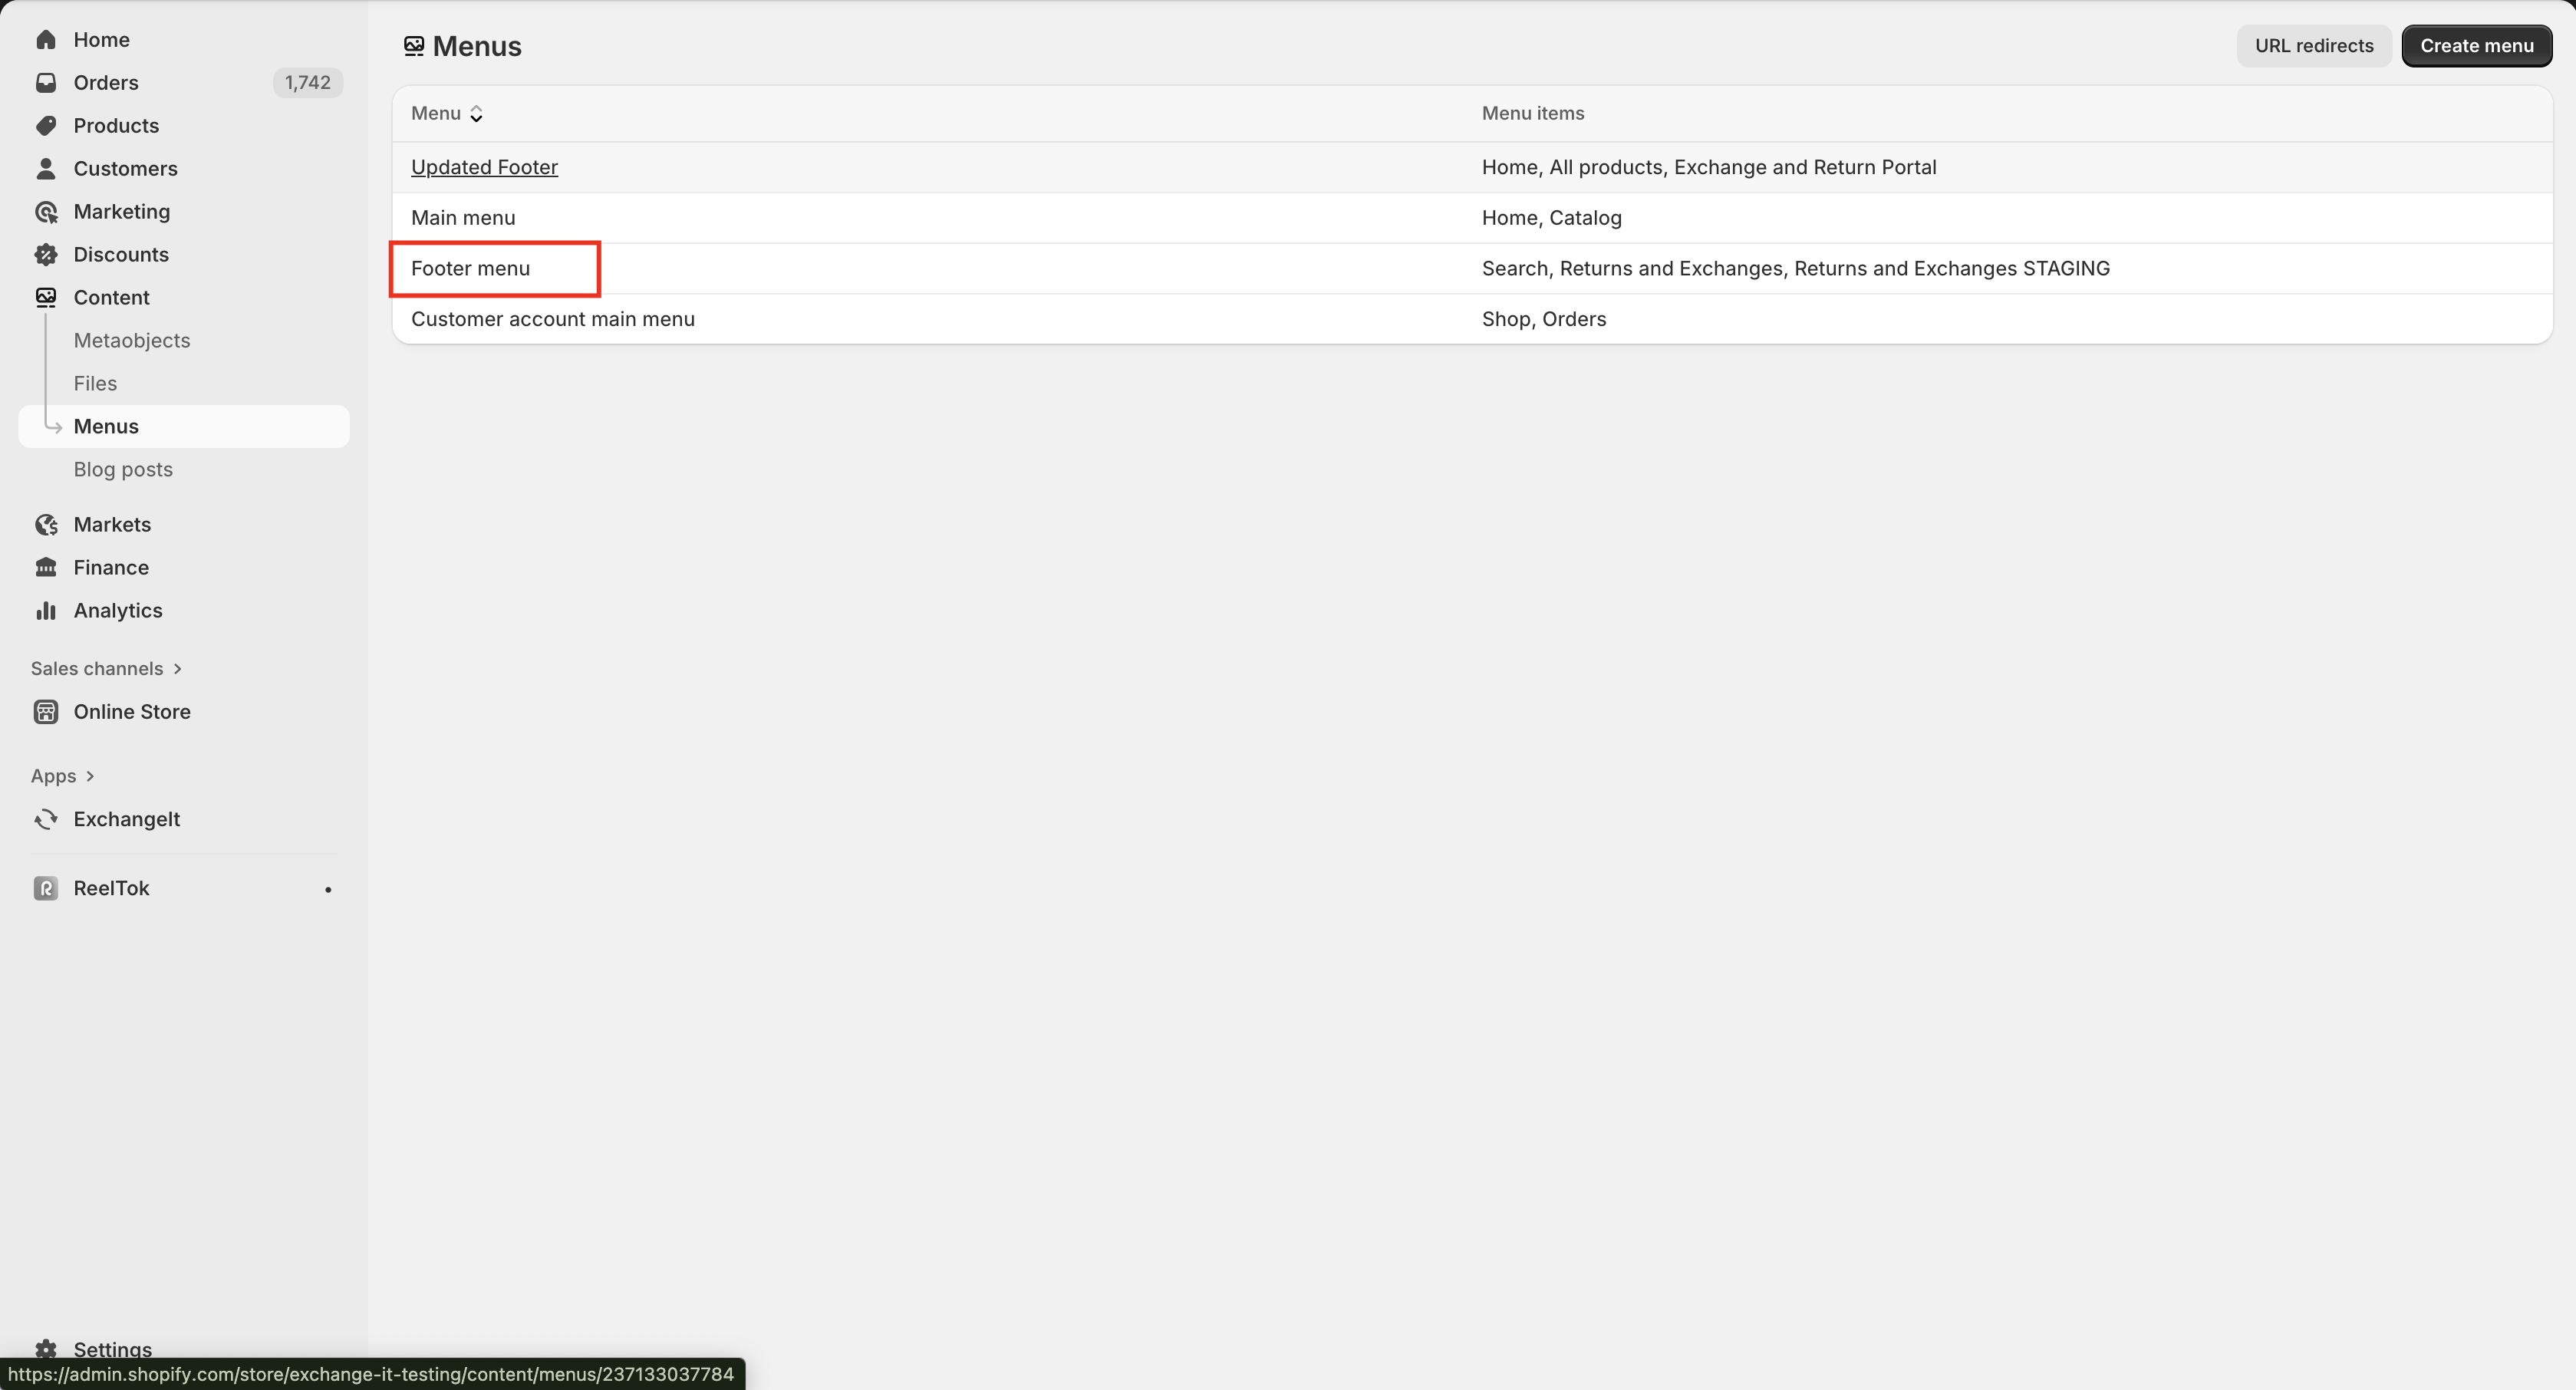Expand the Sales channels section
This screenshot has width=2576, height=1390.
(x=177, y=669)
